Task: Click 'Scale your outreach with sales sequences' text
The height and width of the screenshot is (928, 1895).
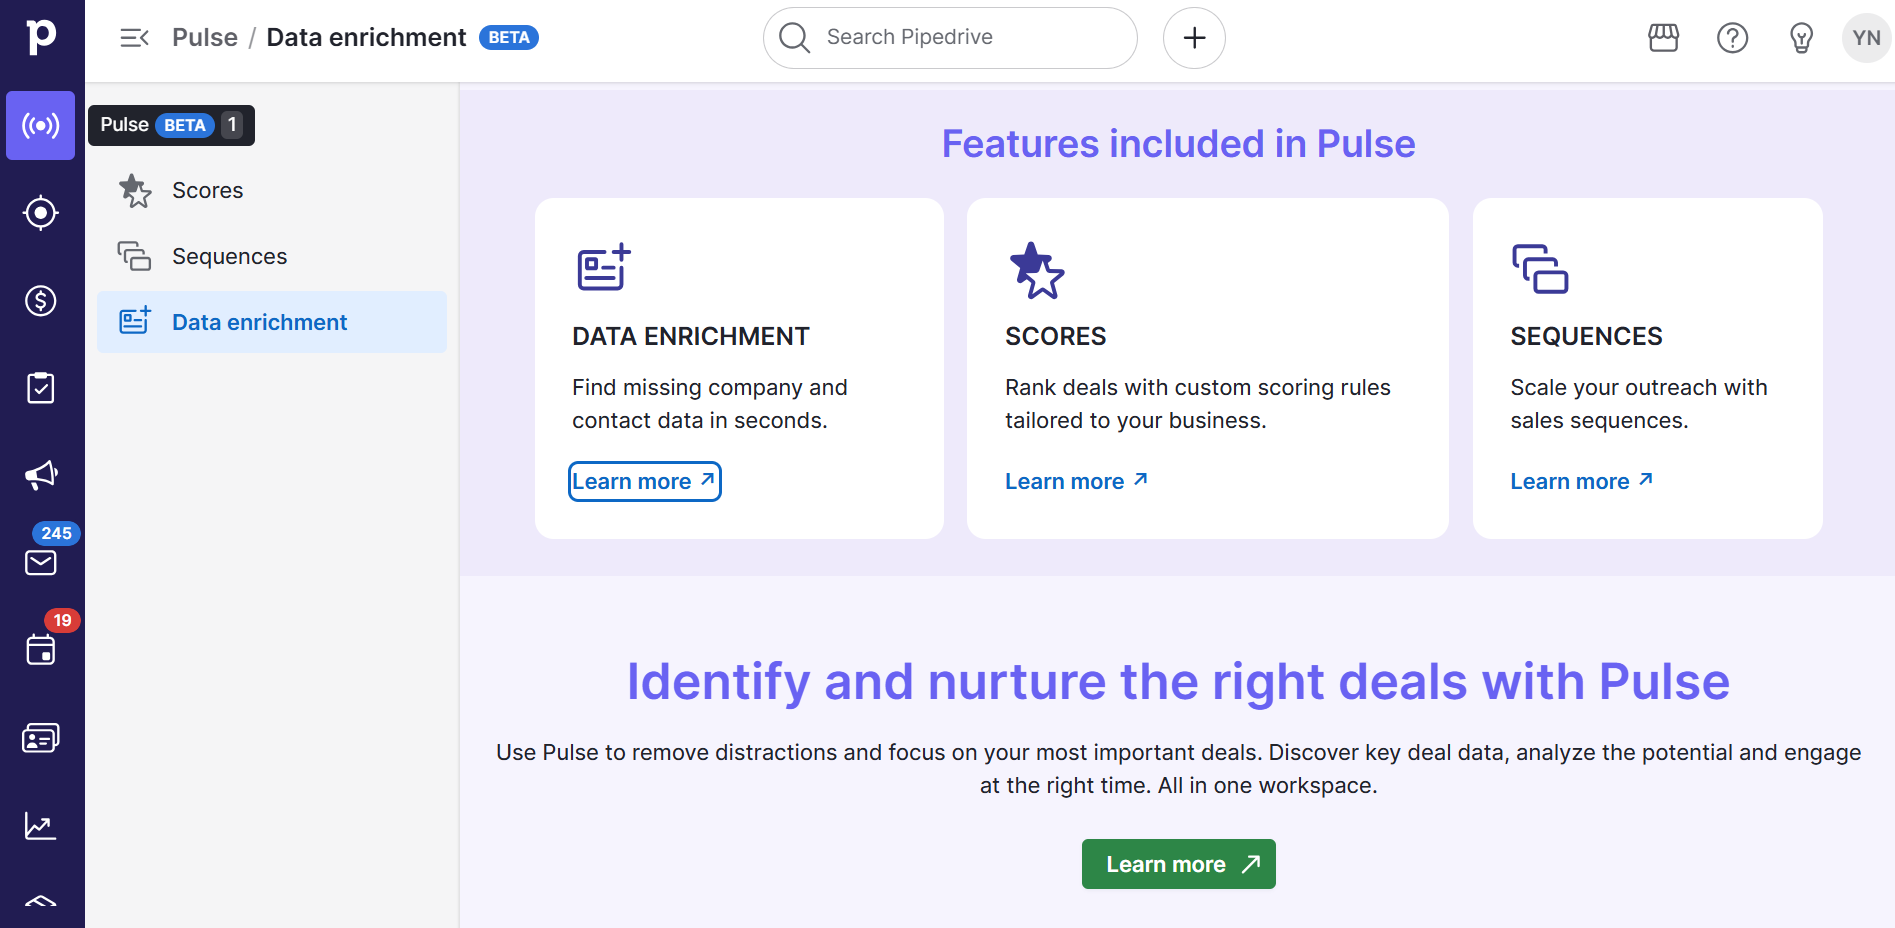Action: [1639, 404]
